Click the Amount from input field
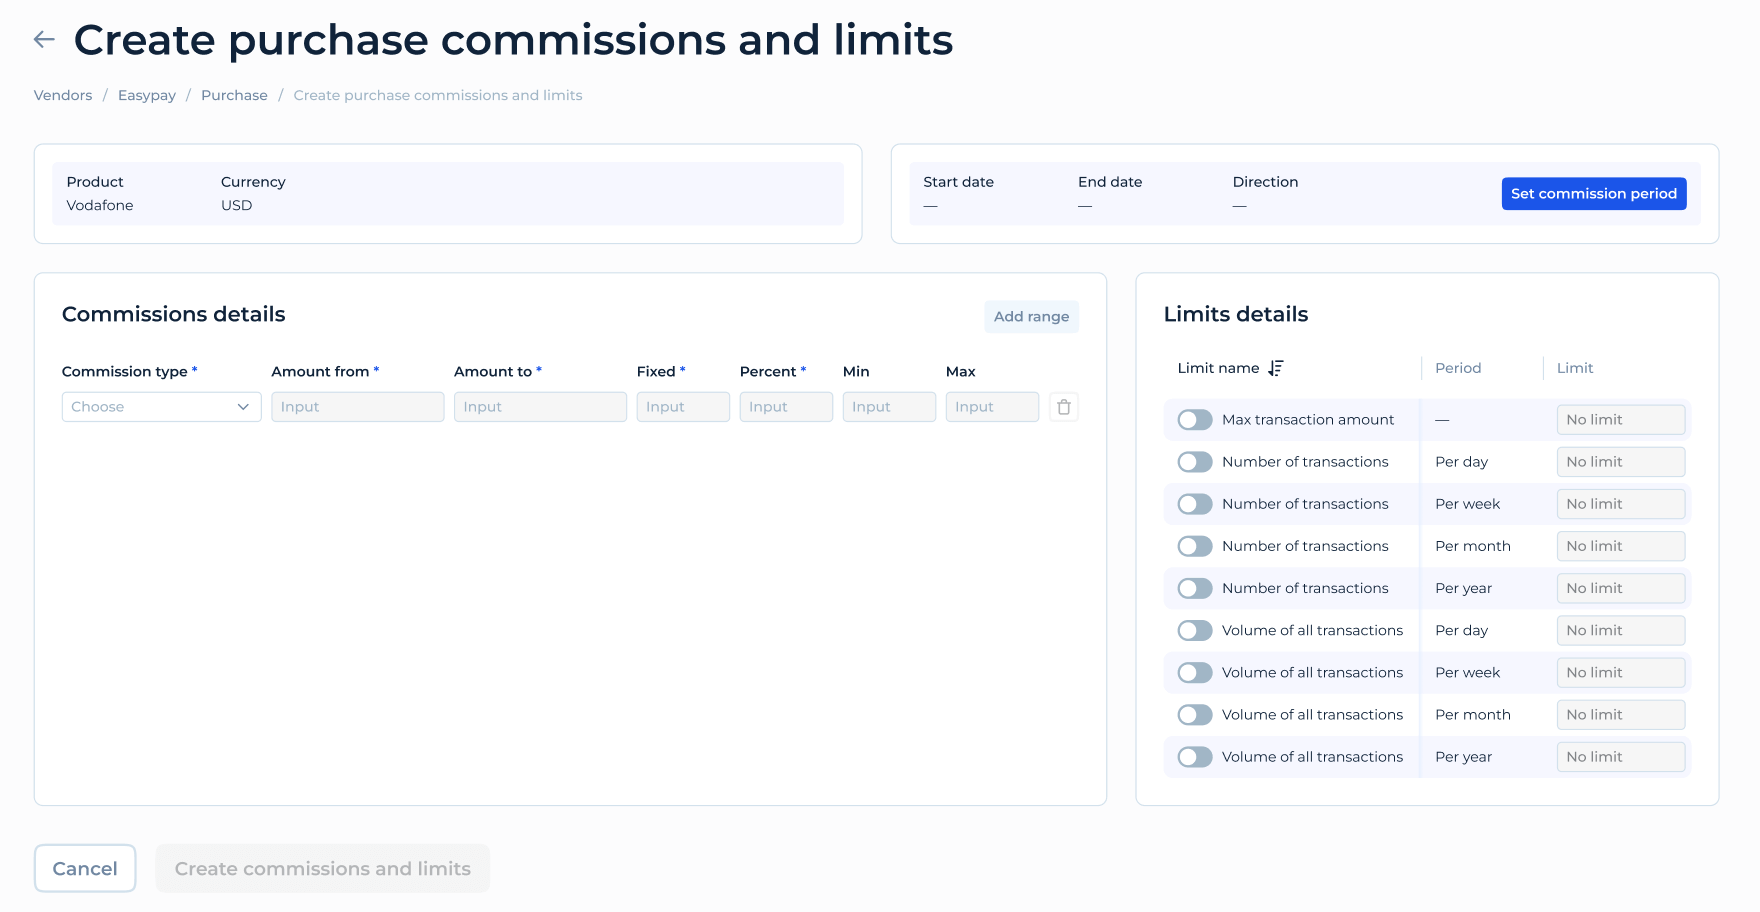The image size is (1760, 912). [x=357, y=407]
